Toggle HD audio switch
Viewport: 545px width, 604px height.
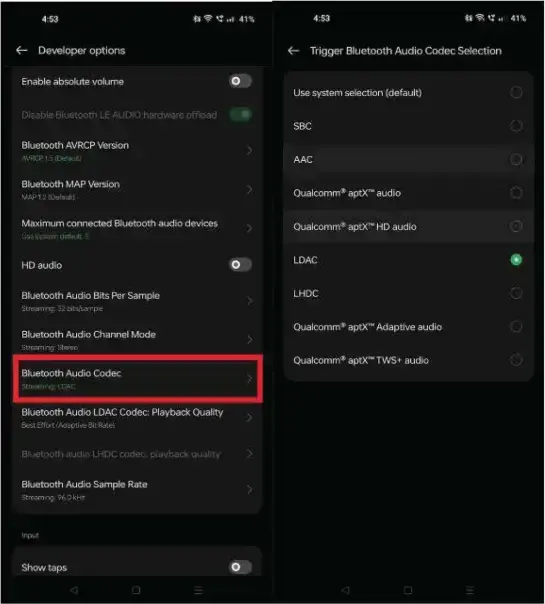coord(240,265)
